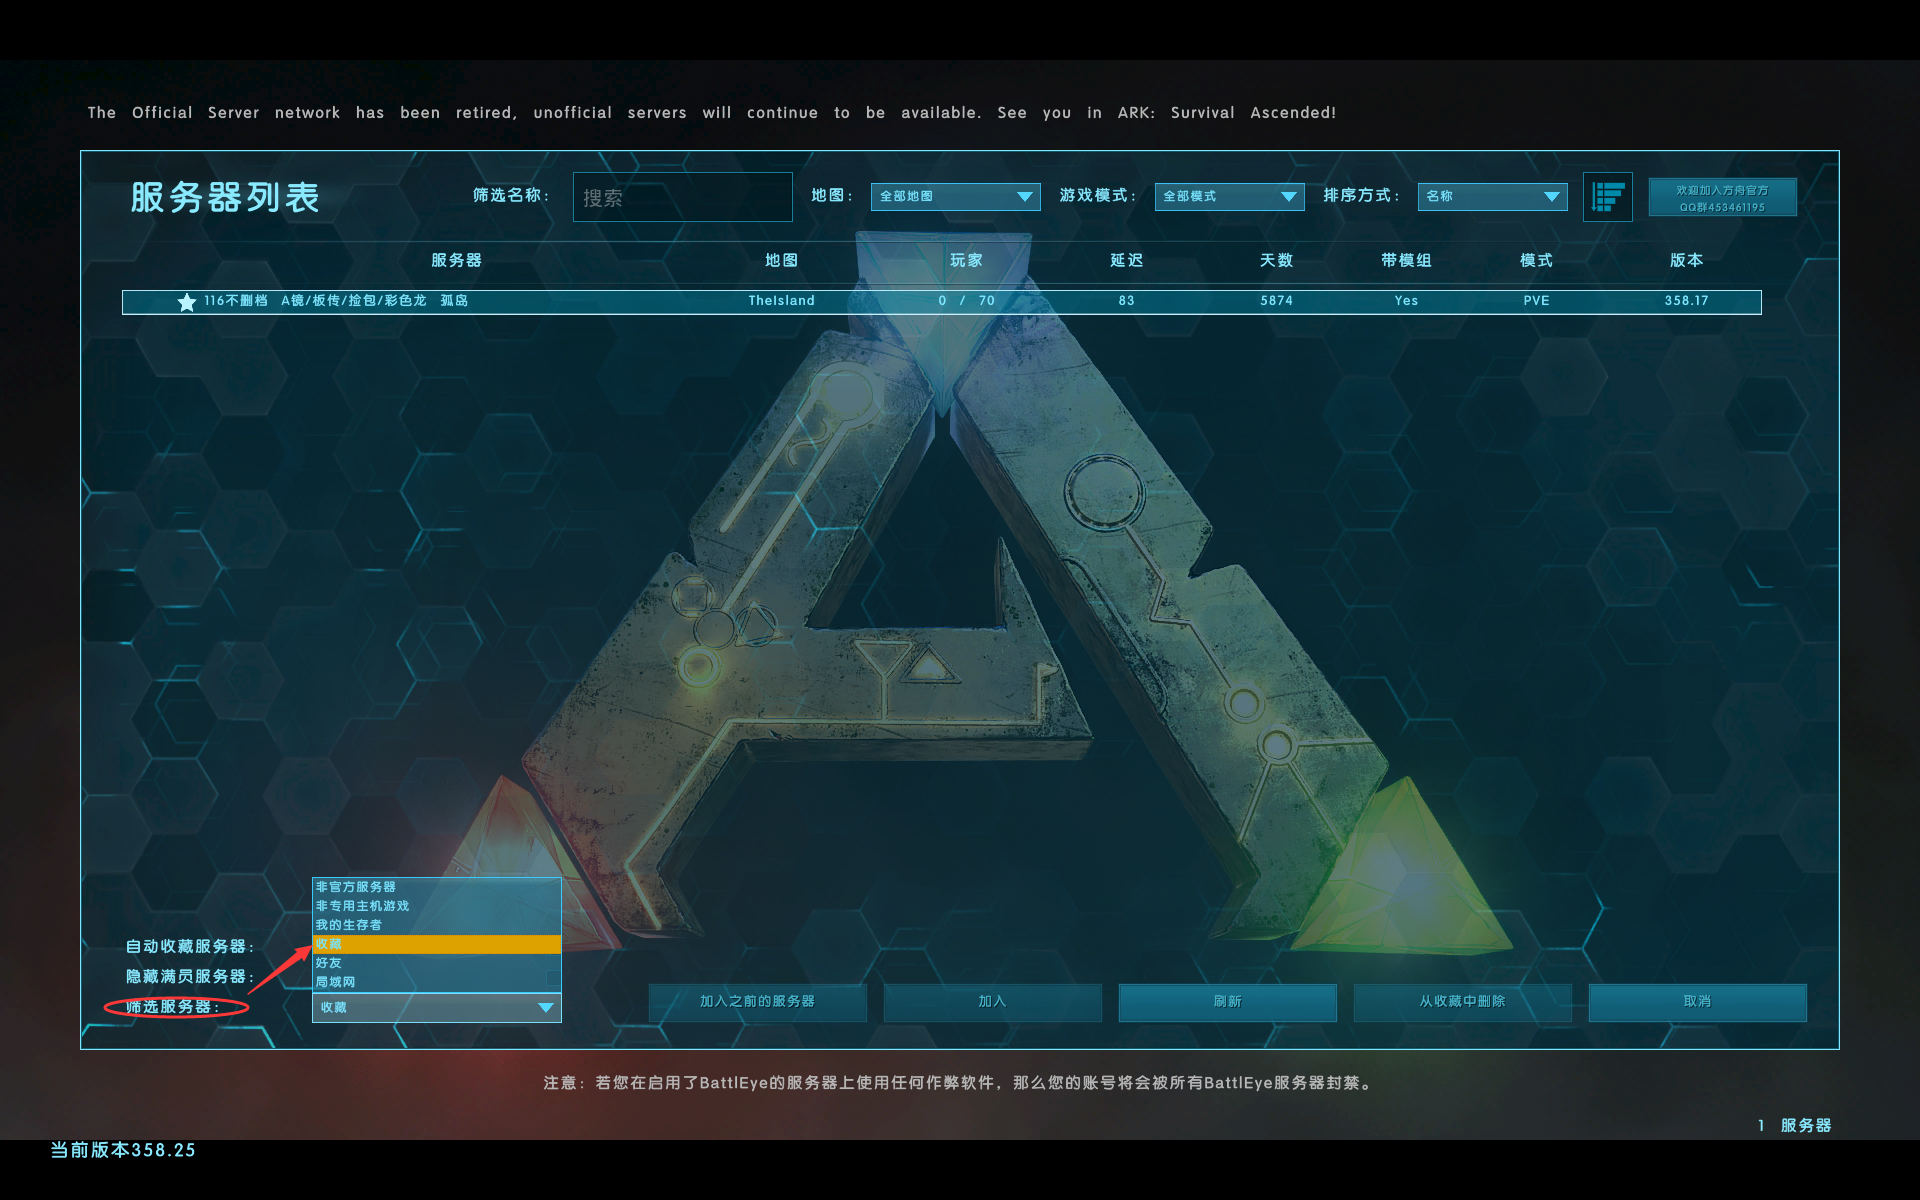
Task: Choose 局域网 in the filter list
Action: coord(437,982)
